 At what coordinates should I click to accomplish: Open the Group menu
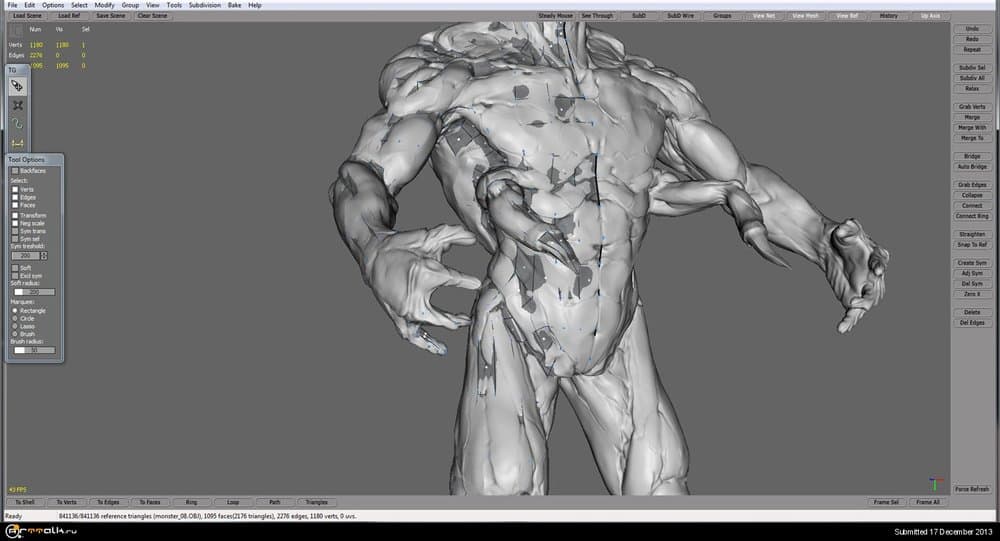[130, 5]
